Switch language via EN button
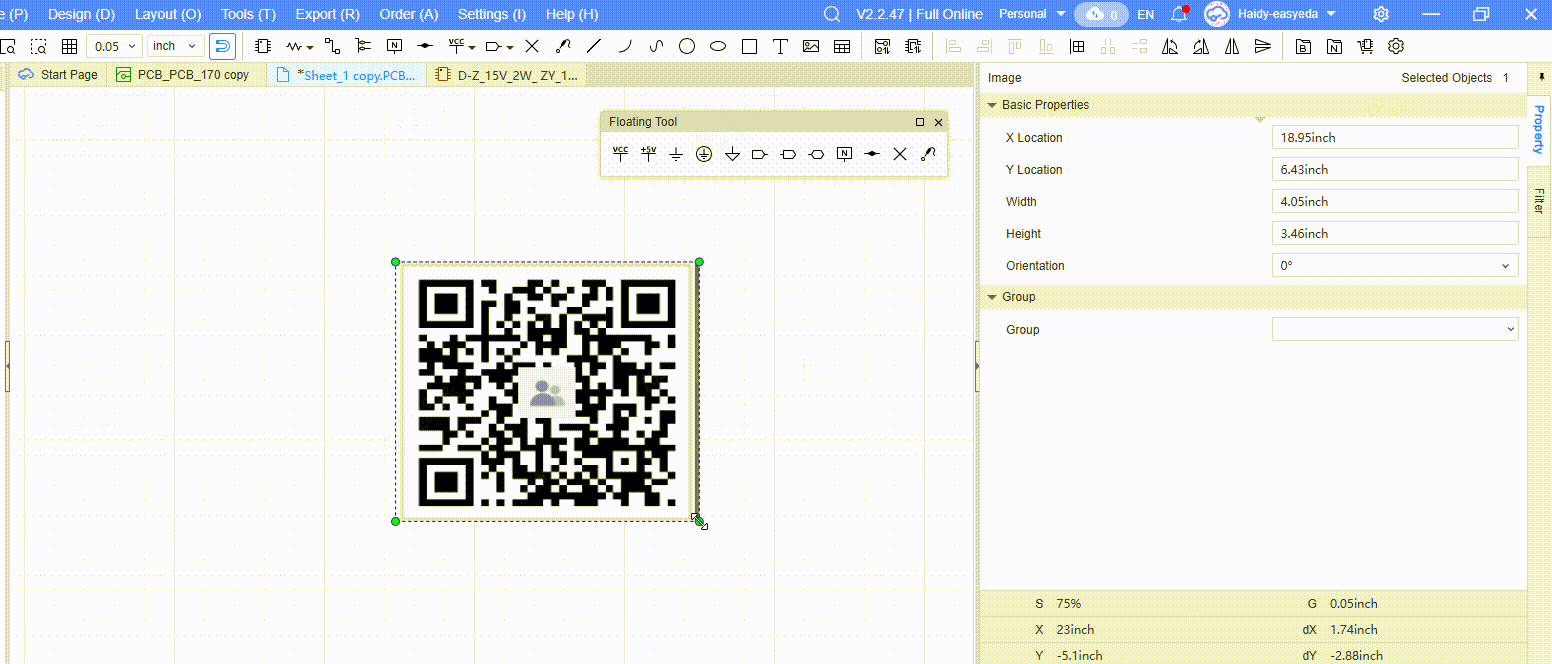Screen dimensions: 1552x664 click(x=1146, y=14)
